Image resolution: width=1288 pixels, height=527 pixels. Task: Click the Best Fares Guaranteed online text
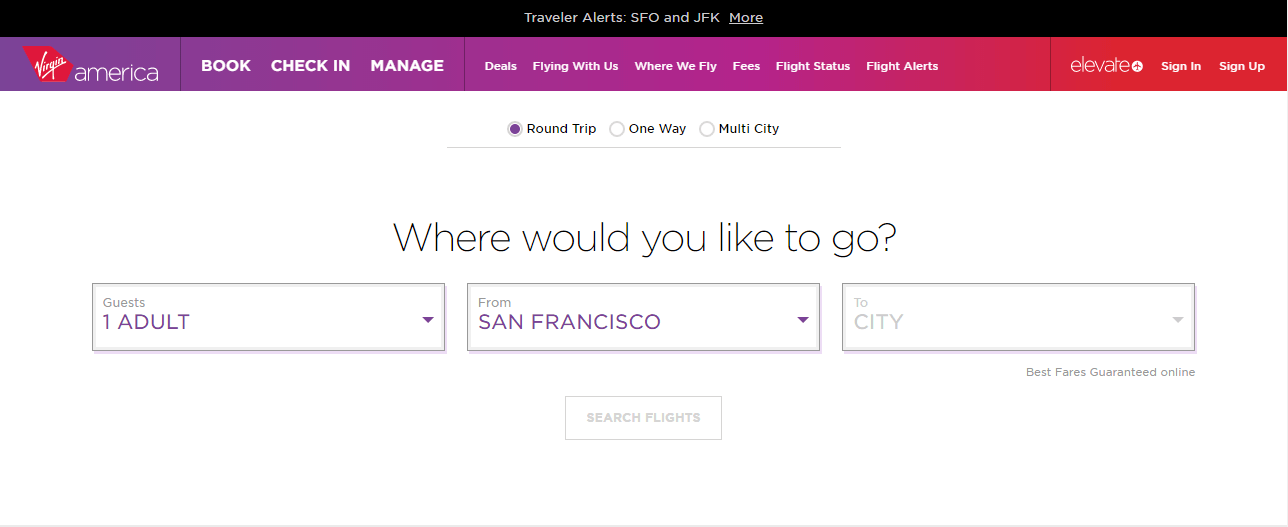(x=1110, y=372)
